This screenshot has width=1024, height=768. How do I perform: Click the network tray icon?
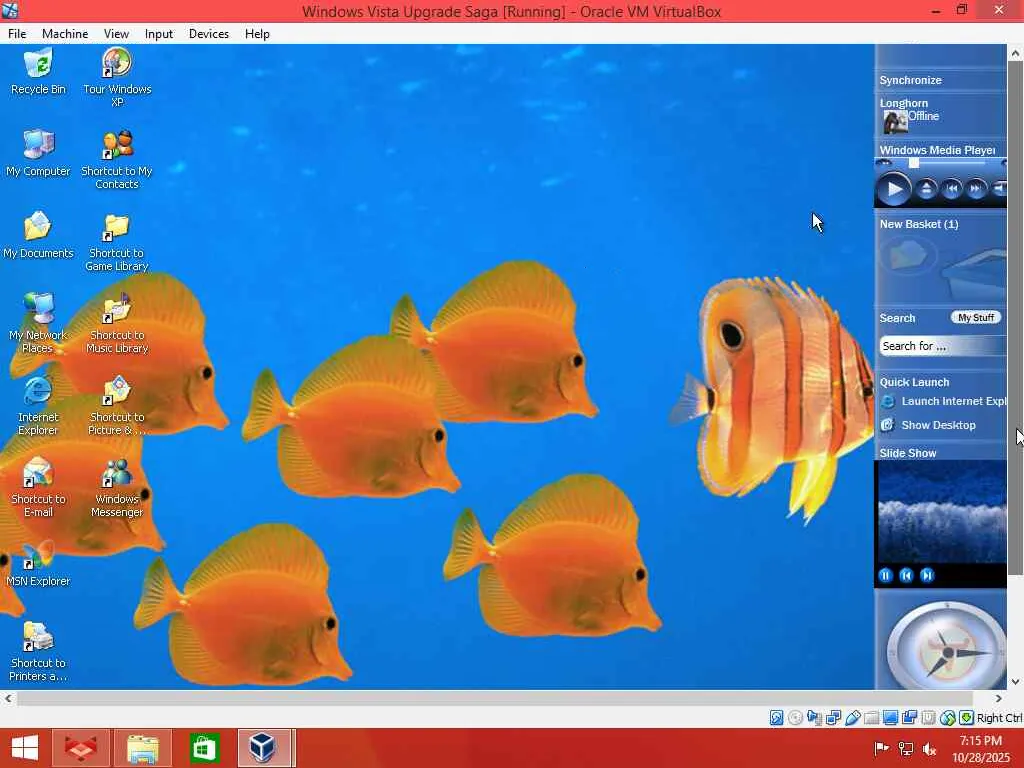click(x=906, y=748)
